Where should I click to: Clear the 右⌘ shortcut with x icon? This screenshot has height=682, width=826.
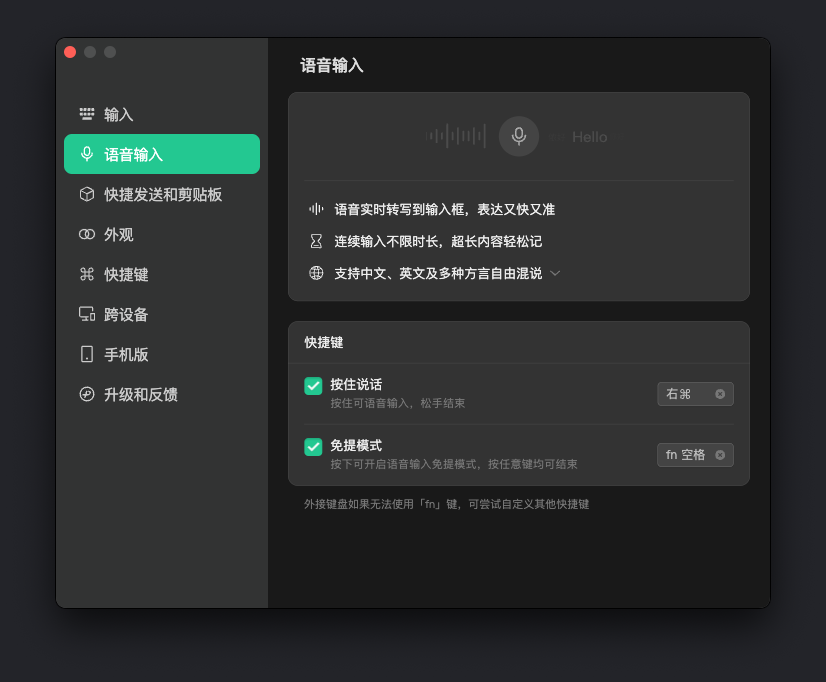point(720,394)
